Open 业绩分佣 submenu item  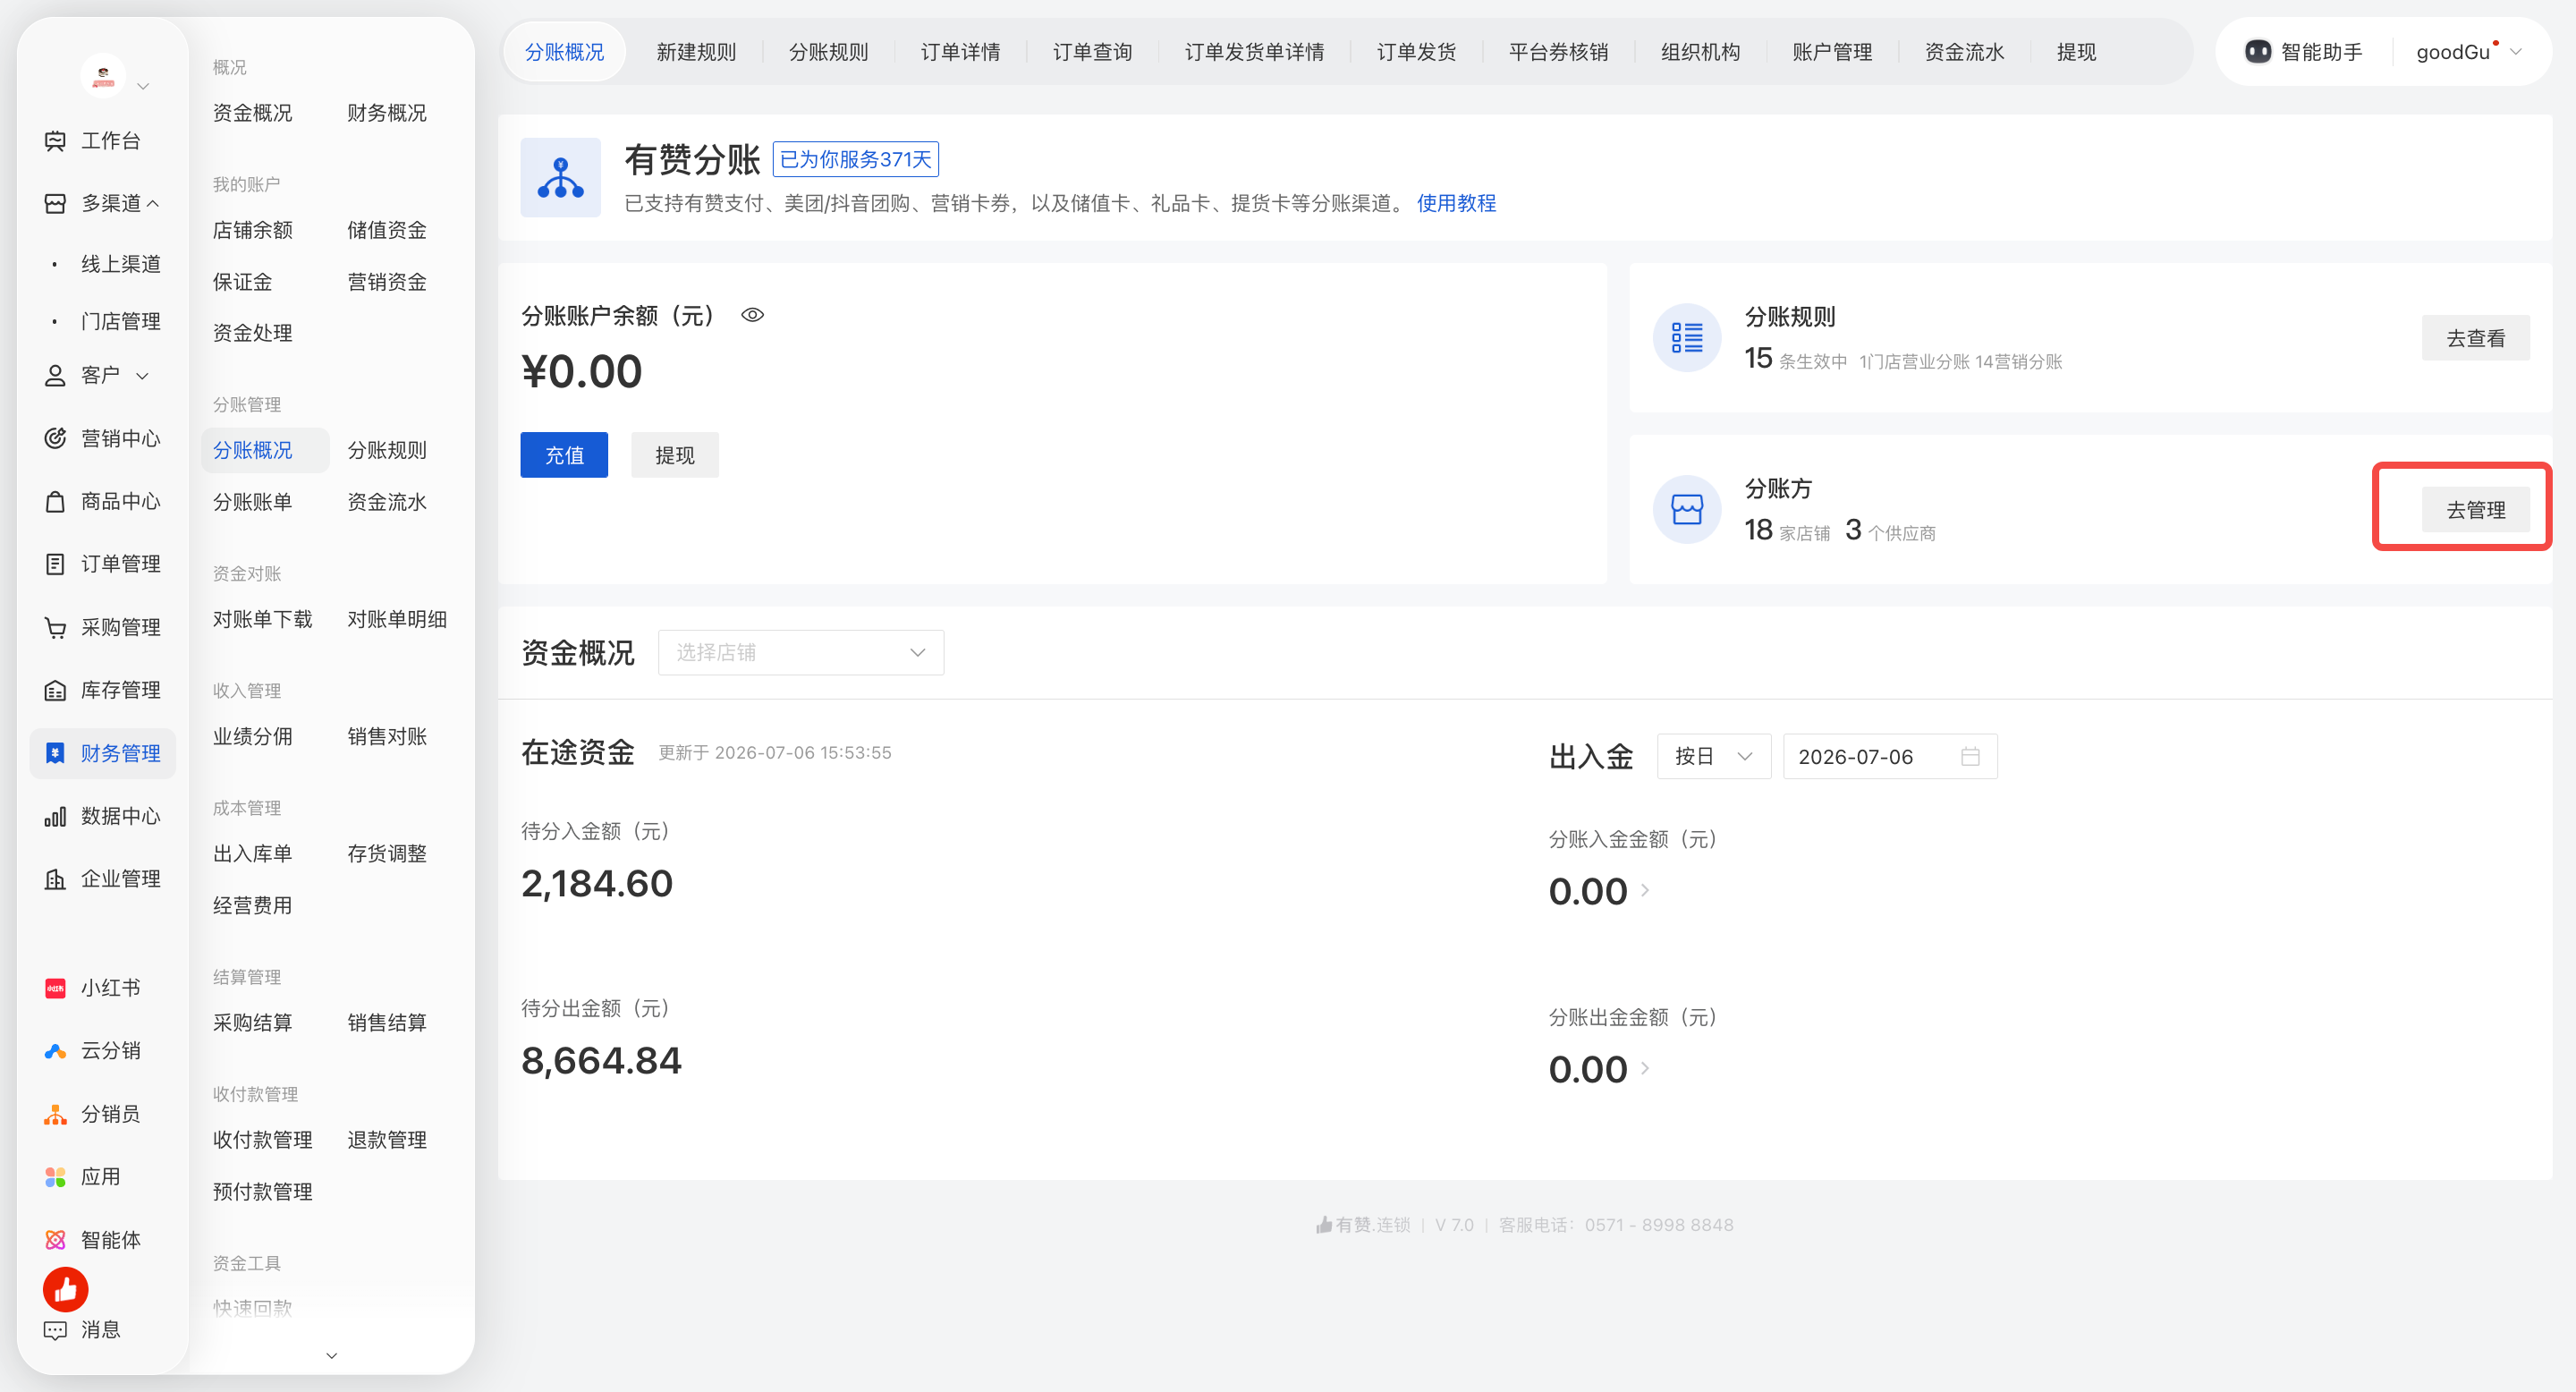click(x=253, y=737)
